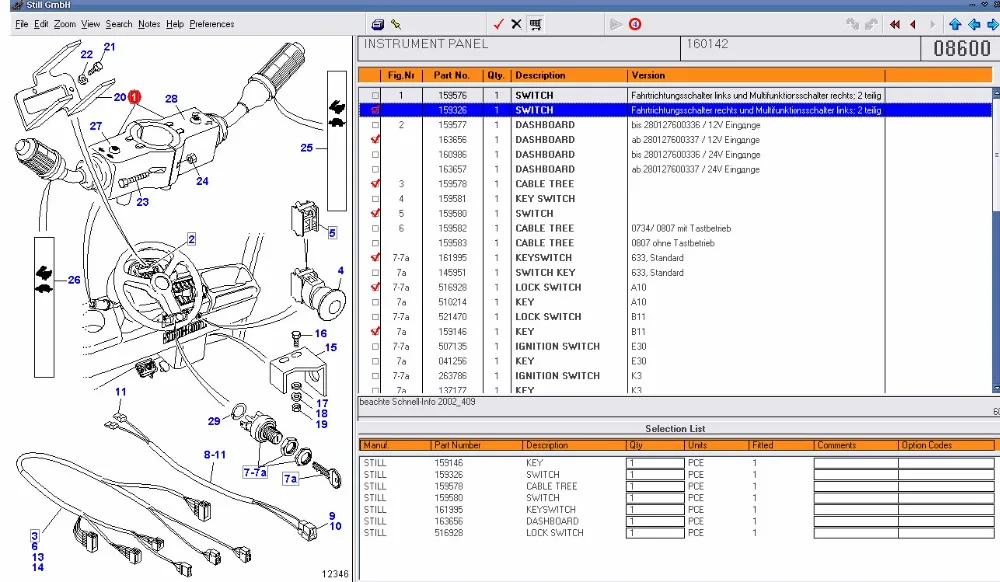Click Comments field for 159578 CABLE TREE

(856, 486)
